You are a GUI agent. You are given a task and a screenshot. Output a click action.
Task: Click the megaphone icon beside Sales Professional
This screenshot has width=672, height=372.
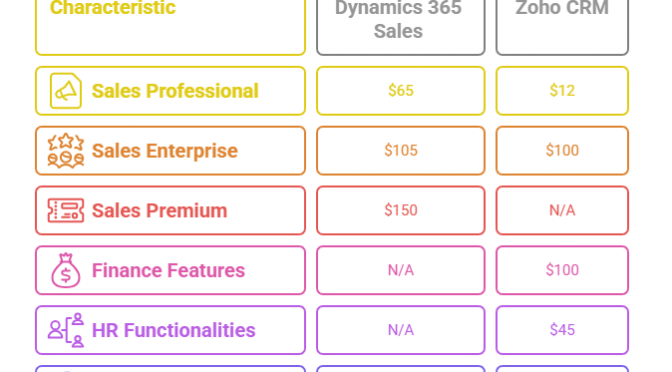66,91
